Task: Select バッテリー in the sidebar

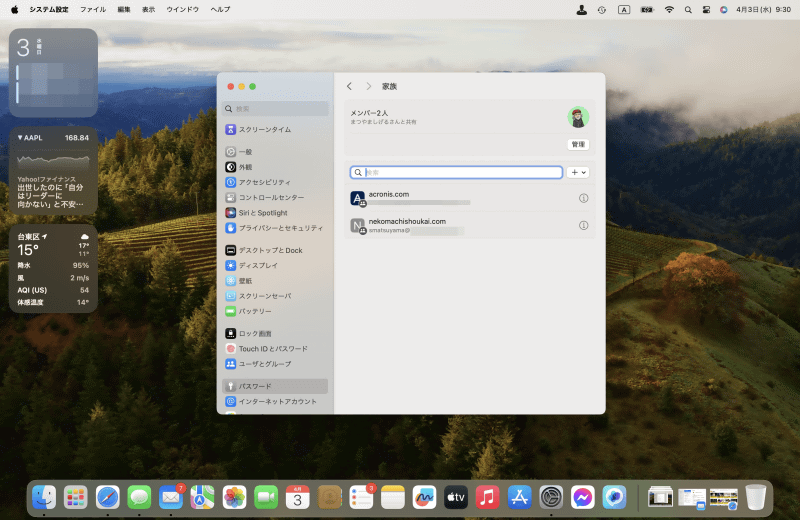Action: (275, 311)
